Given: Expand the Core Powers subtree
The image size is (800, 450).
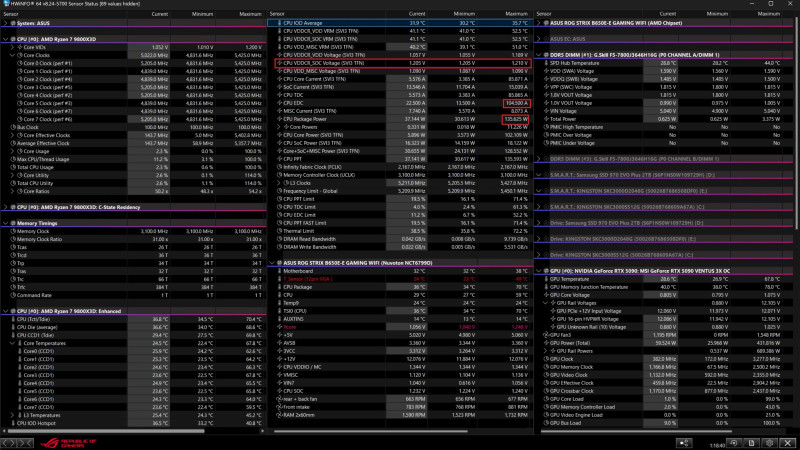Looking at the screenshot, I should click(279, 127).
